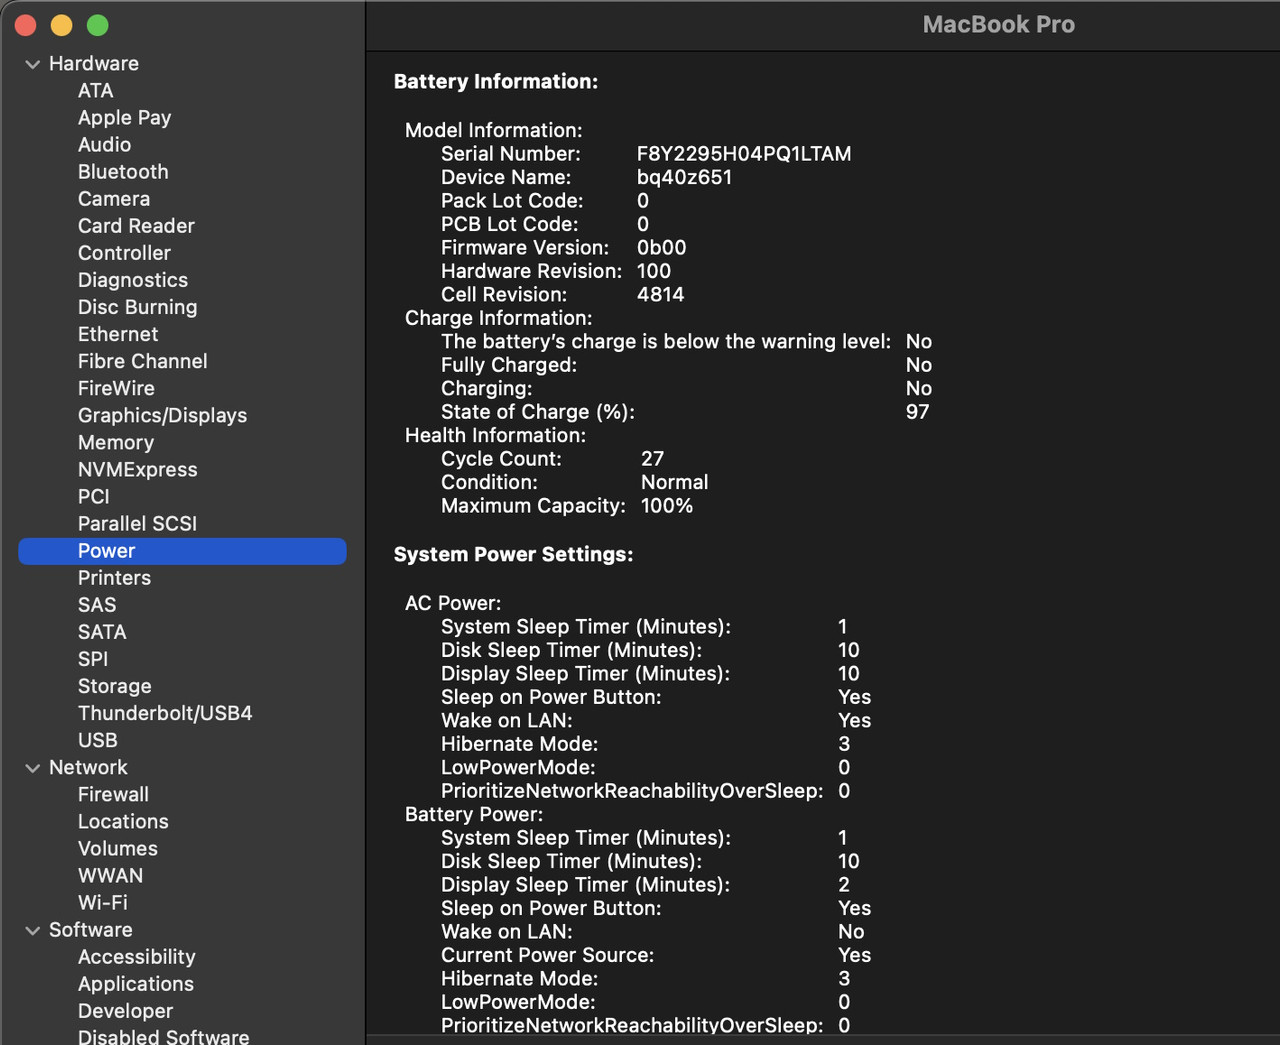Select USB in the sidebar
This screenshot has width=1280, height=1045.
(x=97, y=740)
